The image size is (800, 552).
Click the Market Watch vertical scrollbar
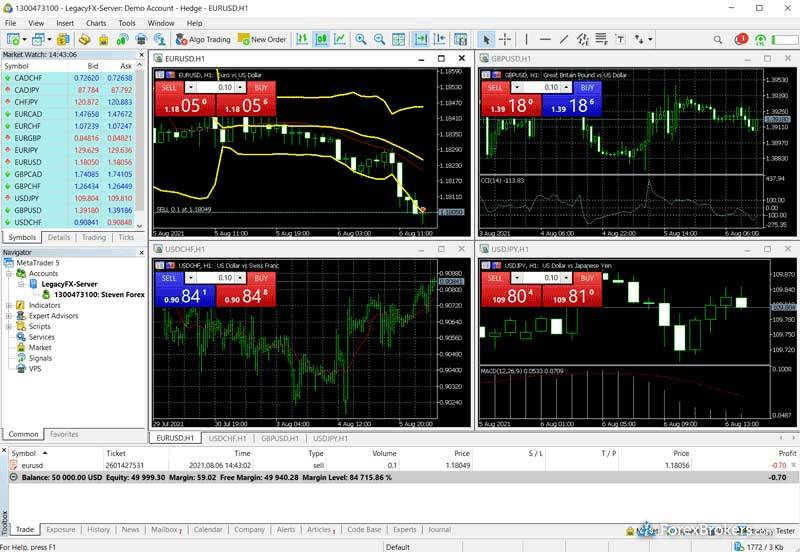[140, 145]
